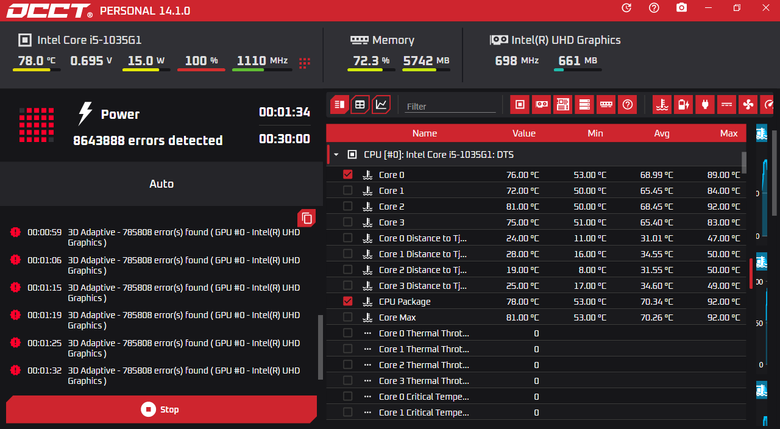Switch to graph-only monitoring view
Screen dimensions: 780x429
[381, 105]
